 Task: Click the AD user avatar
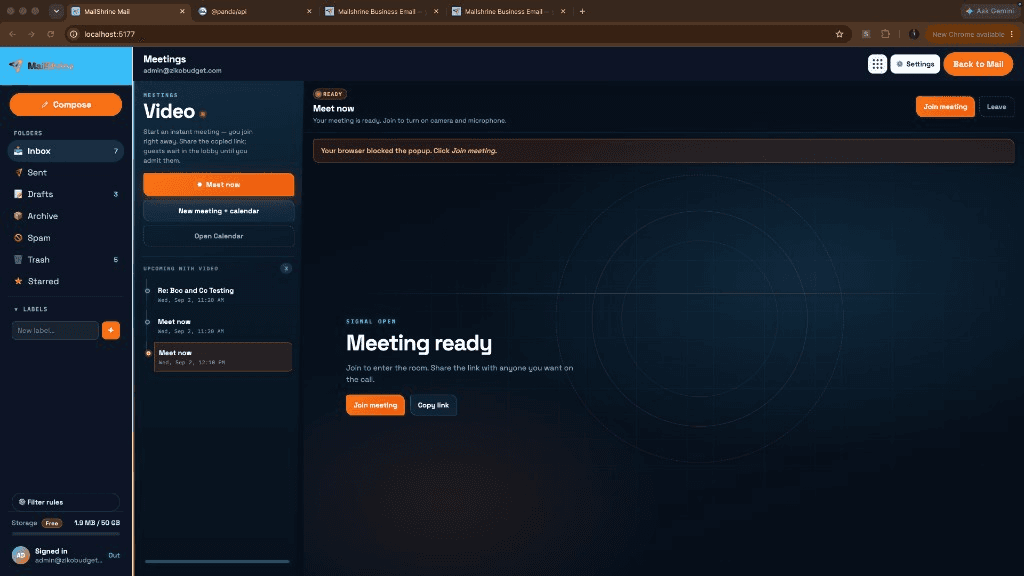click(21, 555)
